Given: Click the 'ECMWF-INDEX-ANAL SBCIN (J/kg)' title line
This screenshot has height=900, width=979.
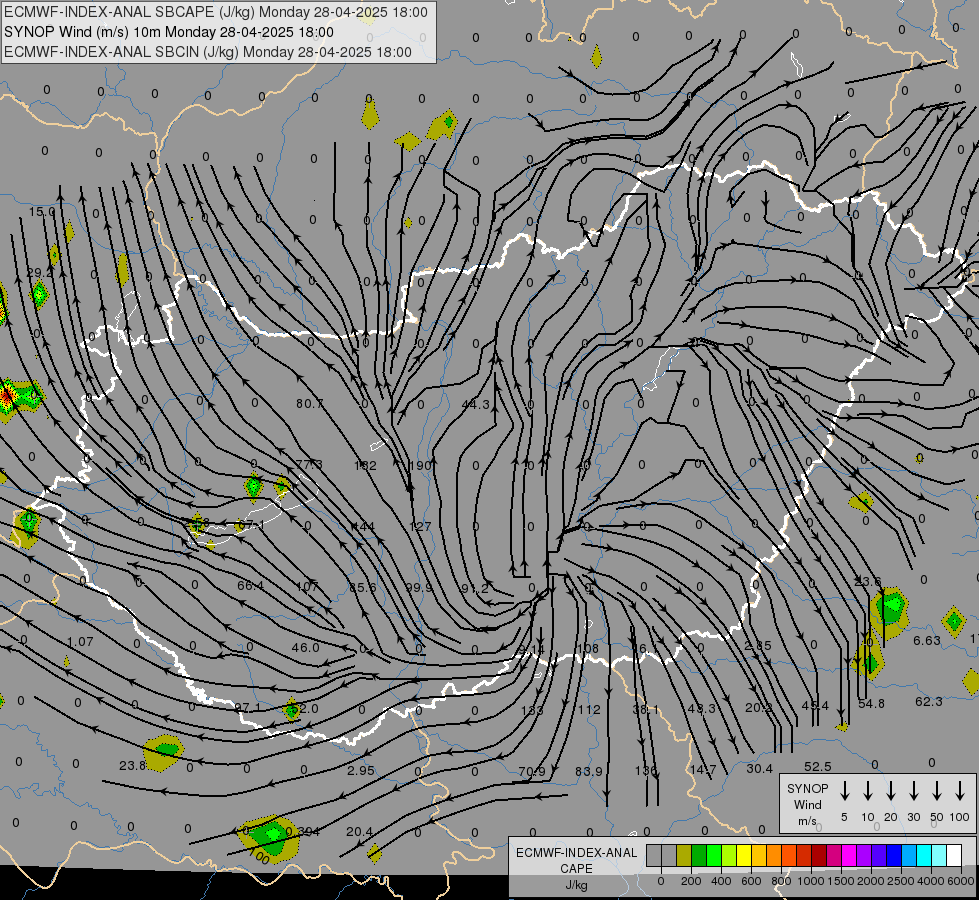Looking at the screenshot, I should pos(208,52).
